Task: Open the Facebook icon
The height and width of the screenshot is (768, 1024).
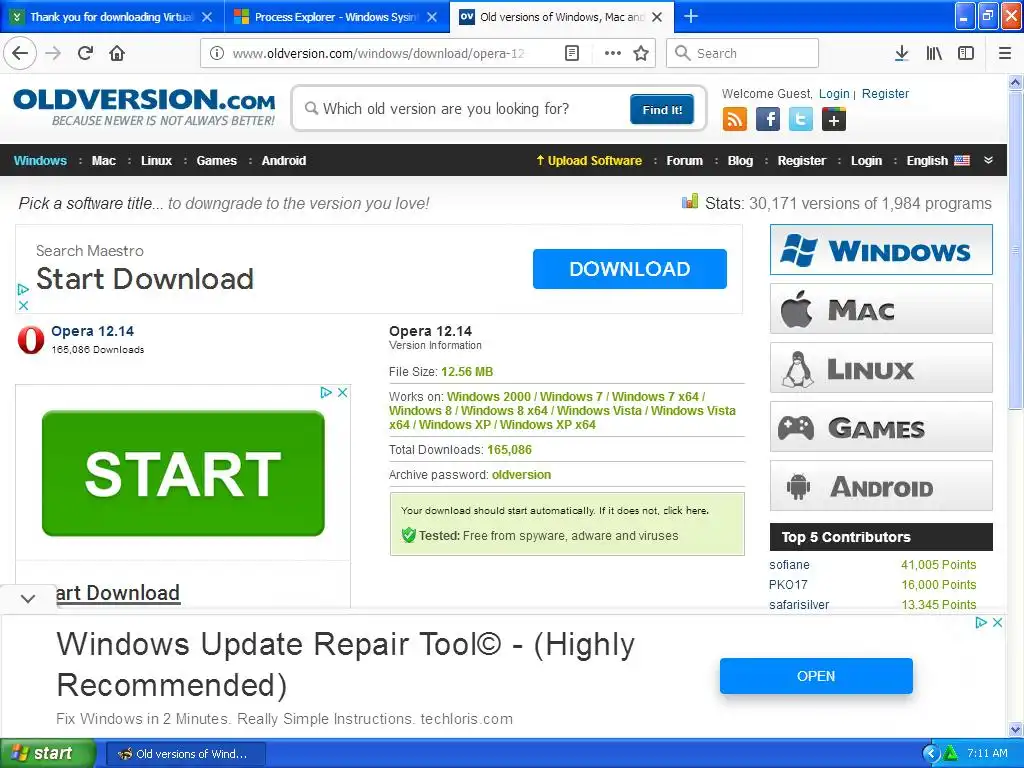Action: (768, 120)
